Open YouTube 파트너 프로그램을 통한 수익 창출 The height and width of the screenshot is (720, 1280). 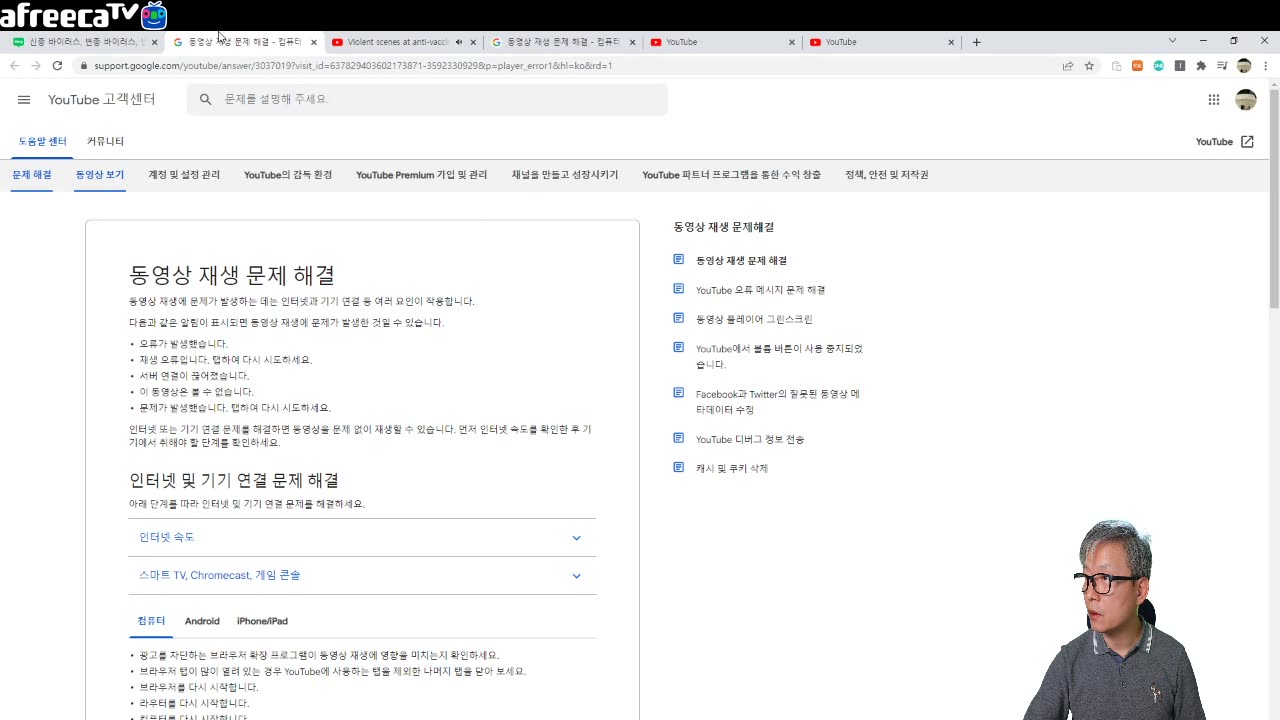(x=731, y=174)
